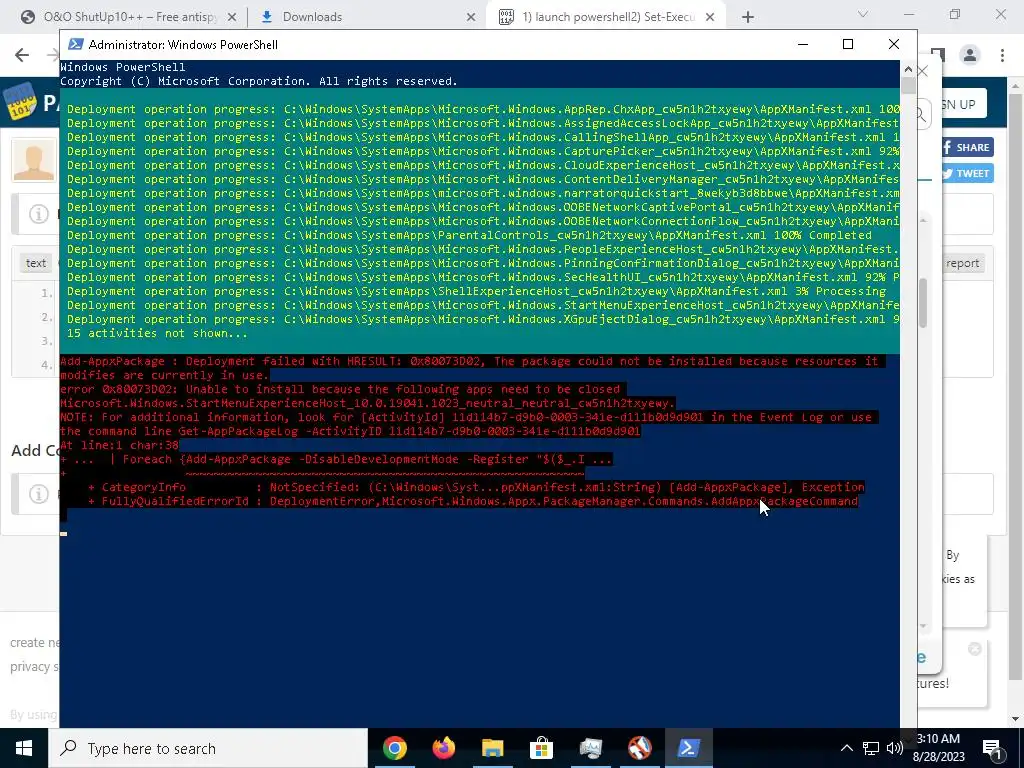This screenshot has height=768, width=1024.
Task: Click the paste author avatar
Action: (x=34, y=160)
